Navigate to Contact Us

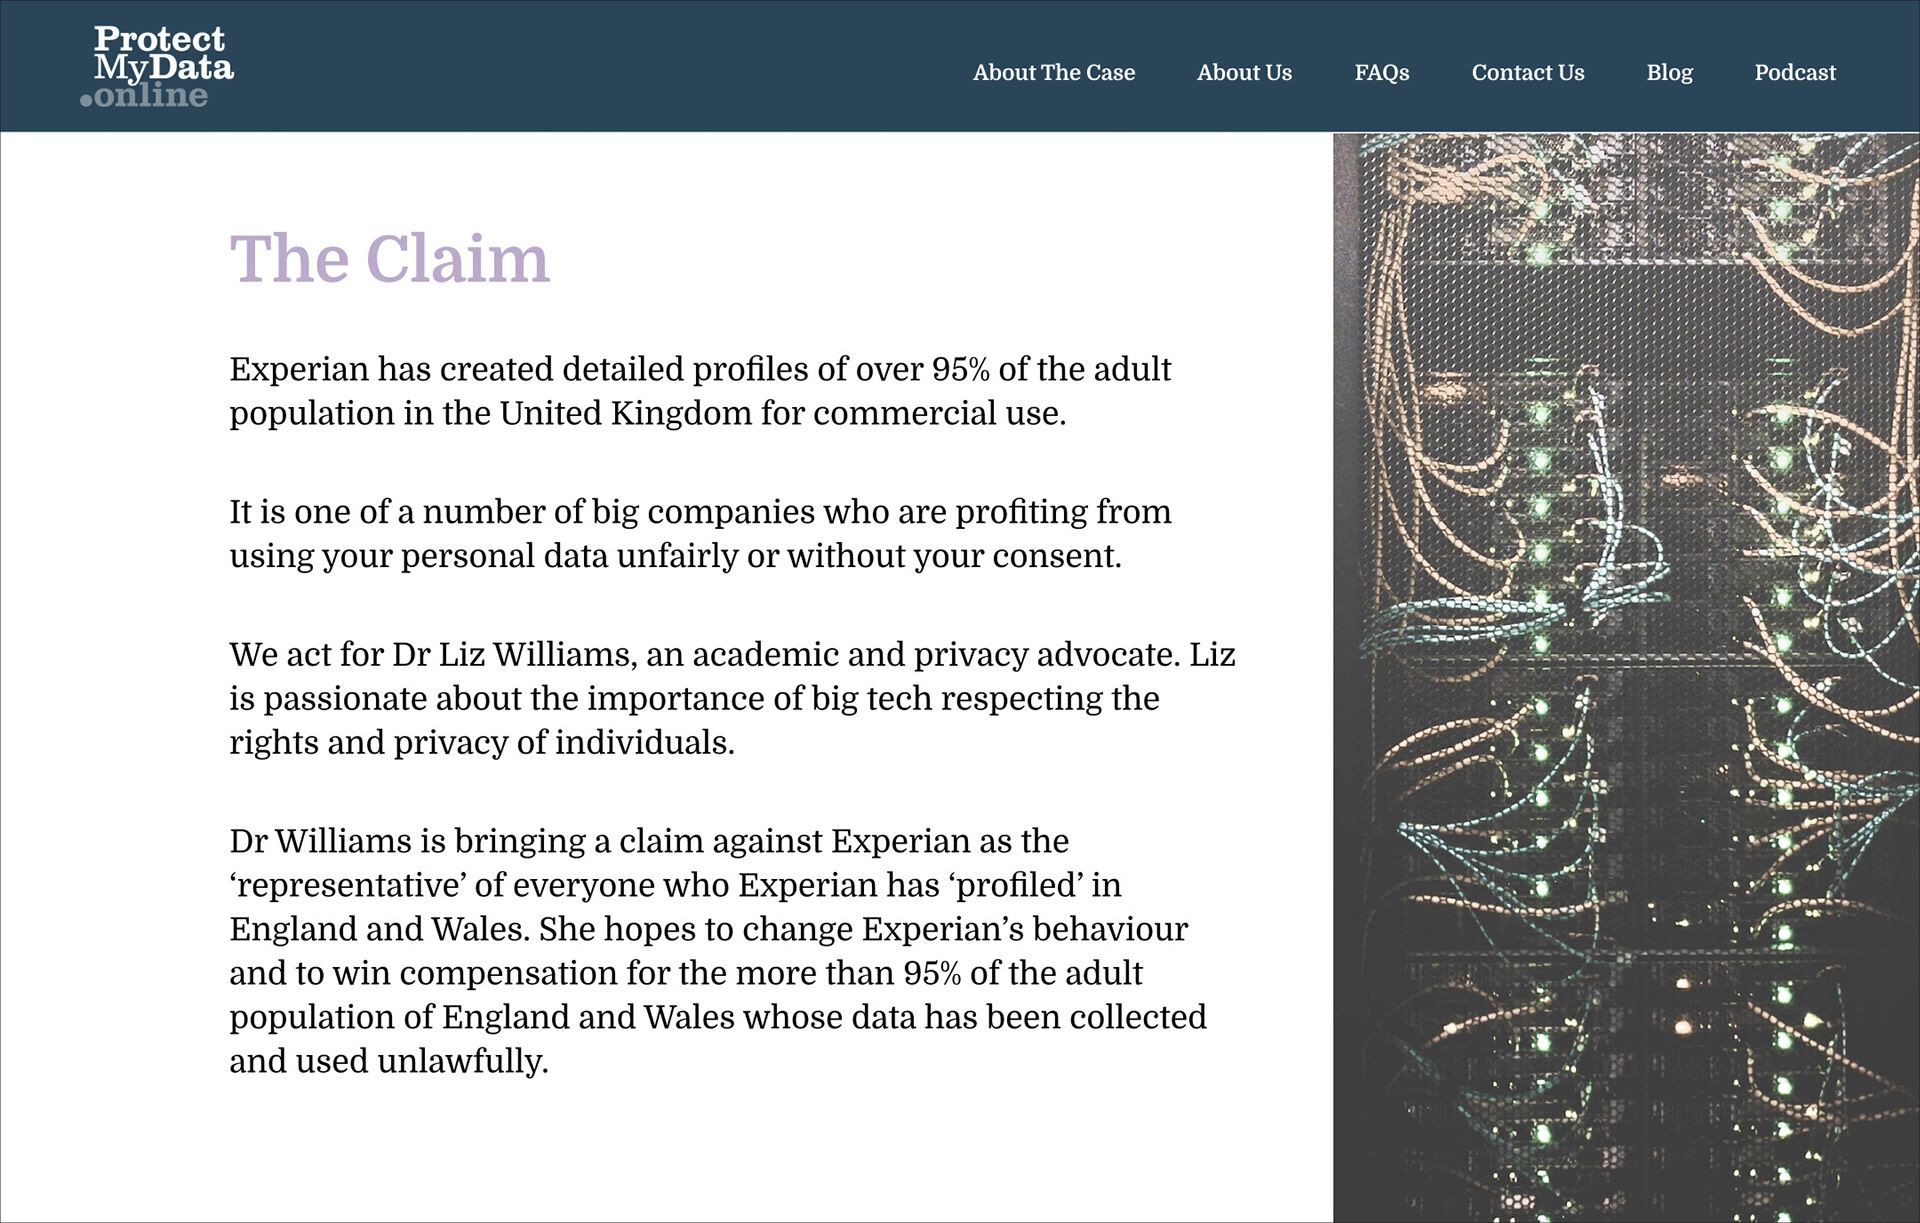(1527, 73)
